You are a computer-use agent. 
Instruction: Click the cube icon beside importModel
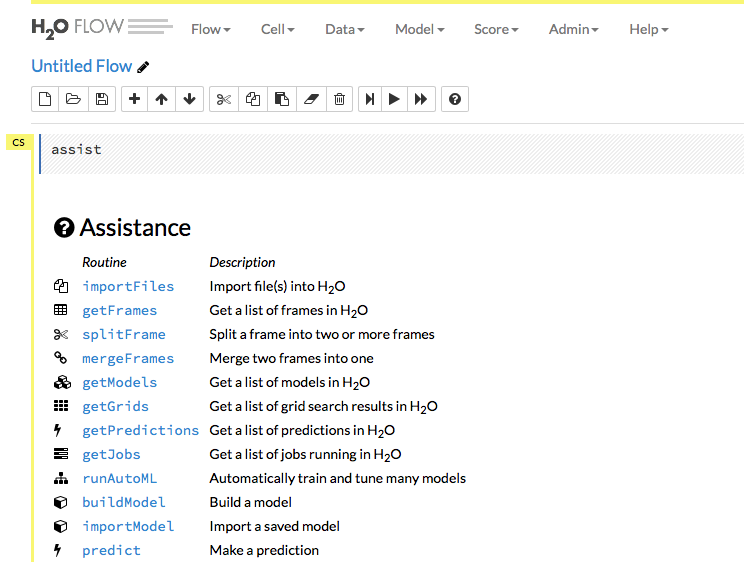[x=61, y=527]
